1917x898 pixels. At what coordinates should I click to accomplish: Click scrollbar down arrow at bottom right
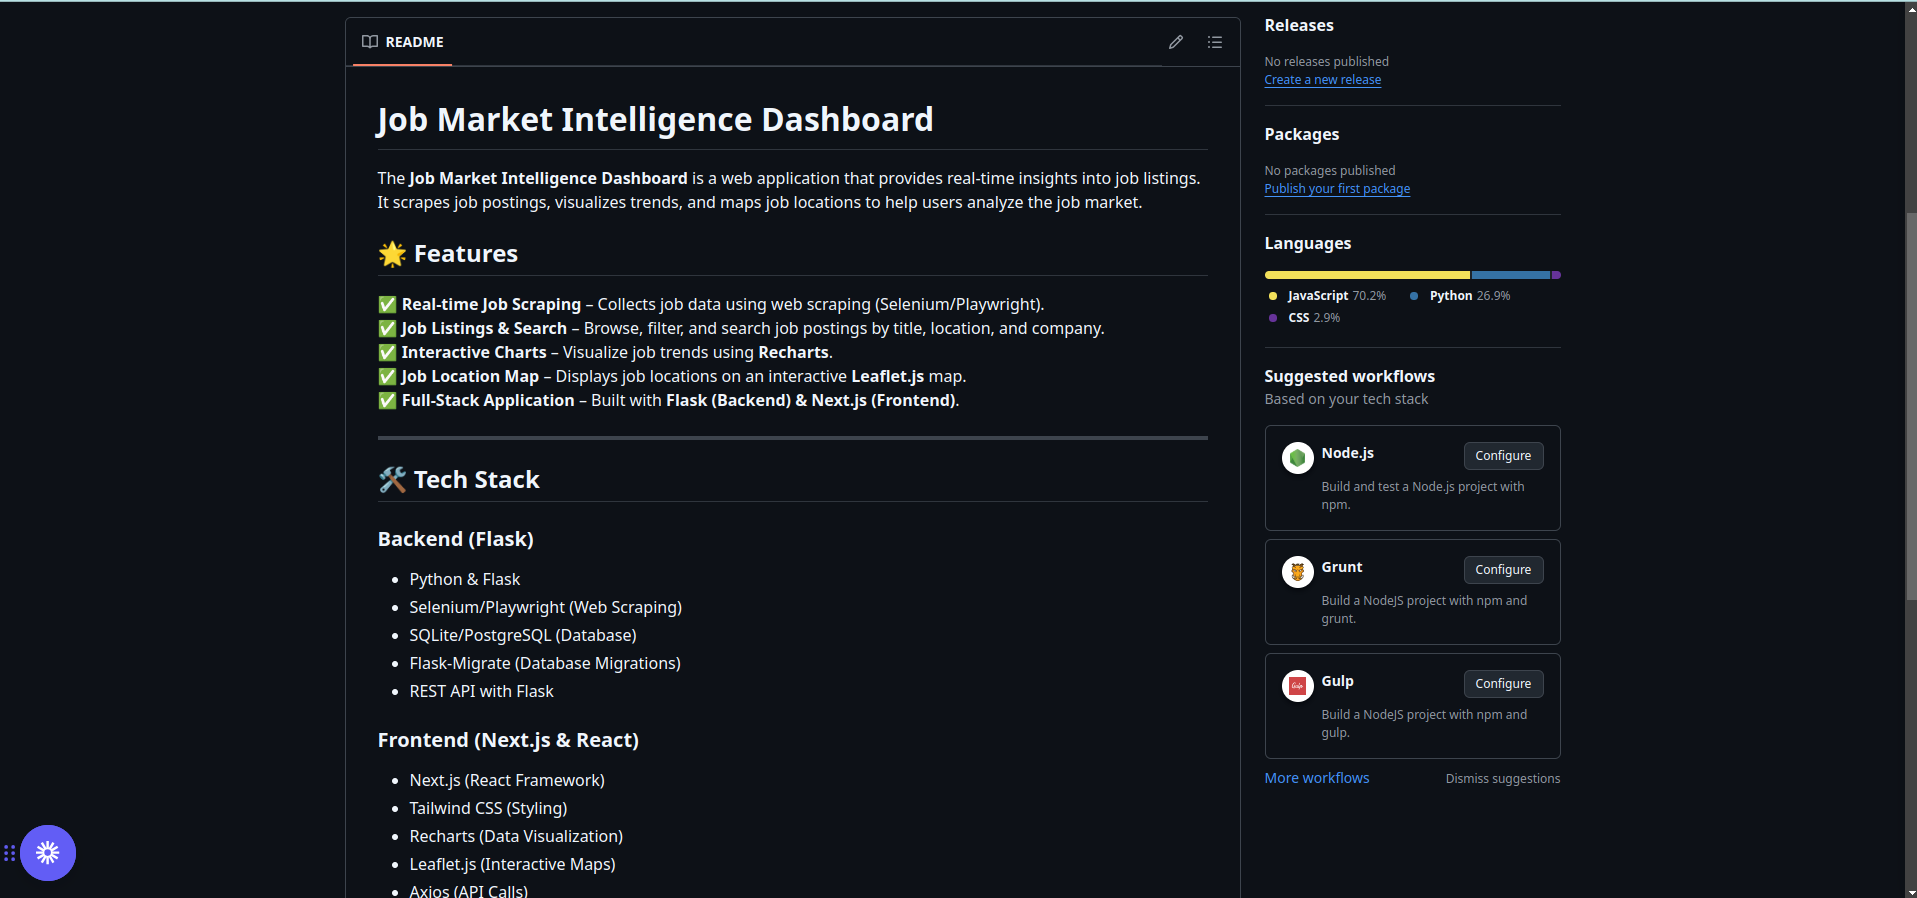(x=1911, y=891)
